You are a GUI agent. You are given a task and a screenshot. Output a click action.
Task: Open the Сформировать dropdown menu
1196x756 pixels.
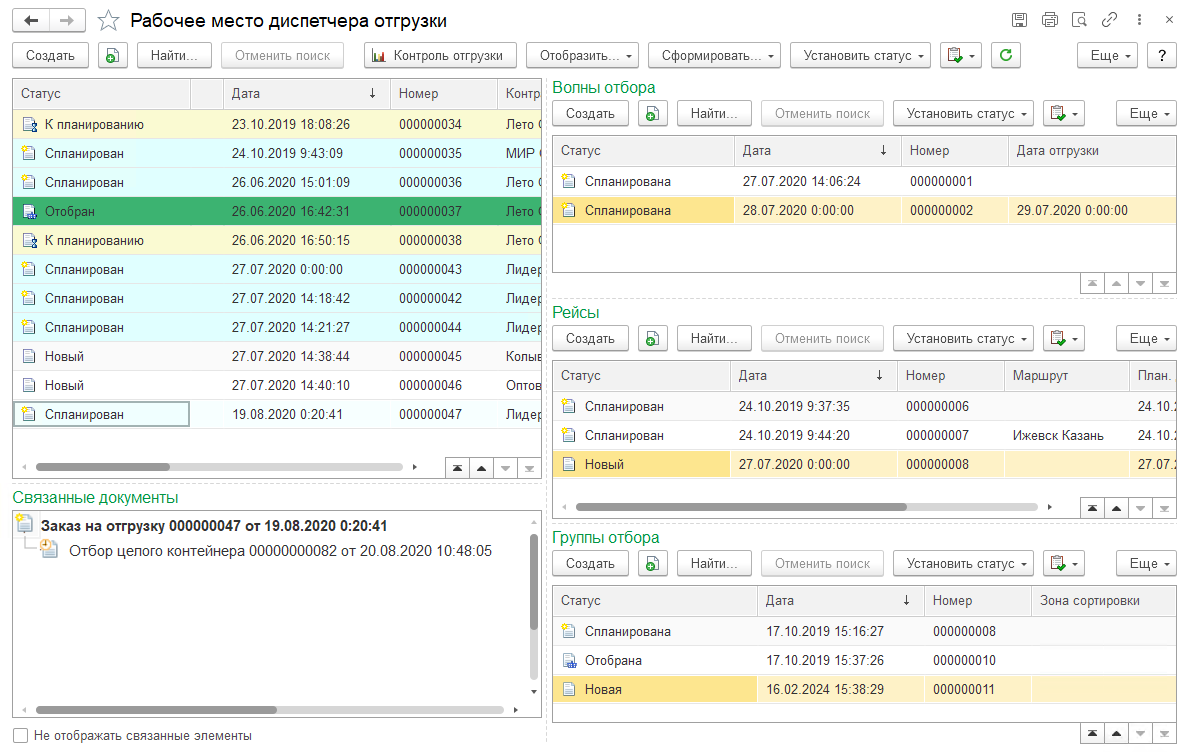pyautogui.click(x=714, y=56)
